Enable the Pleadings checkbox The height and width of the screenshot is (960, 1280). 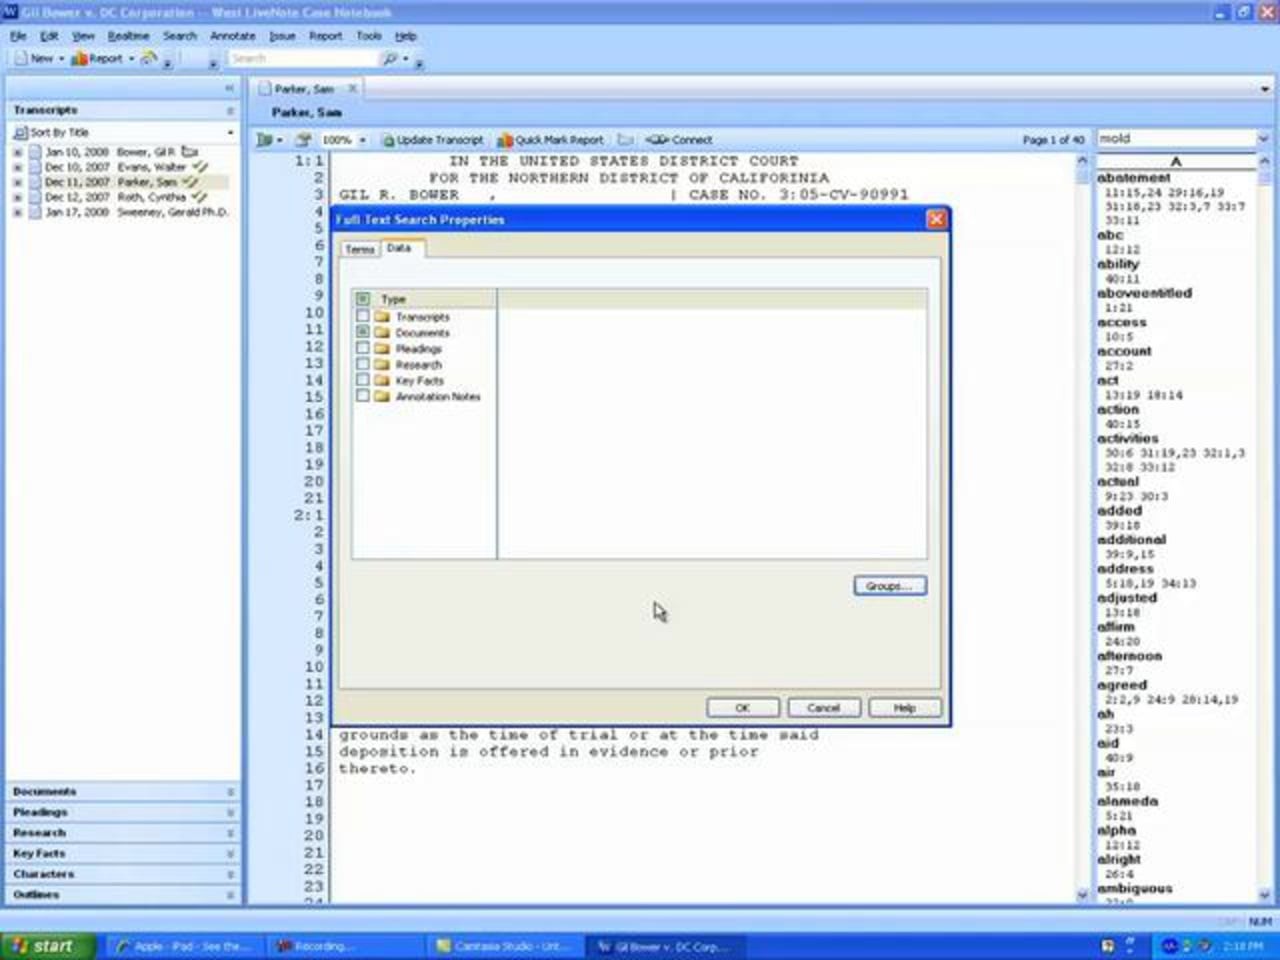click(363, 349)
